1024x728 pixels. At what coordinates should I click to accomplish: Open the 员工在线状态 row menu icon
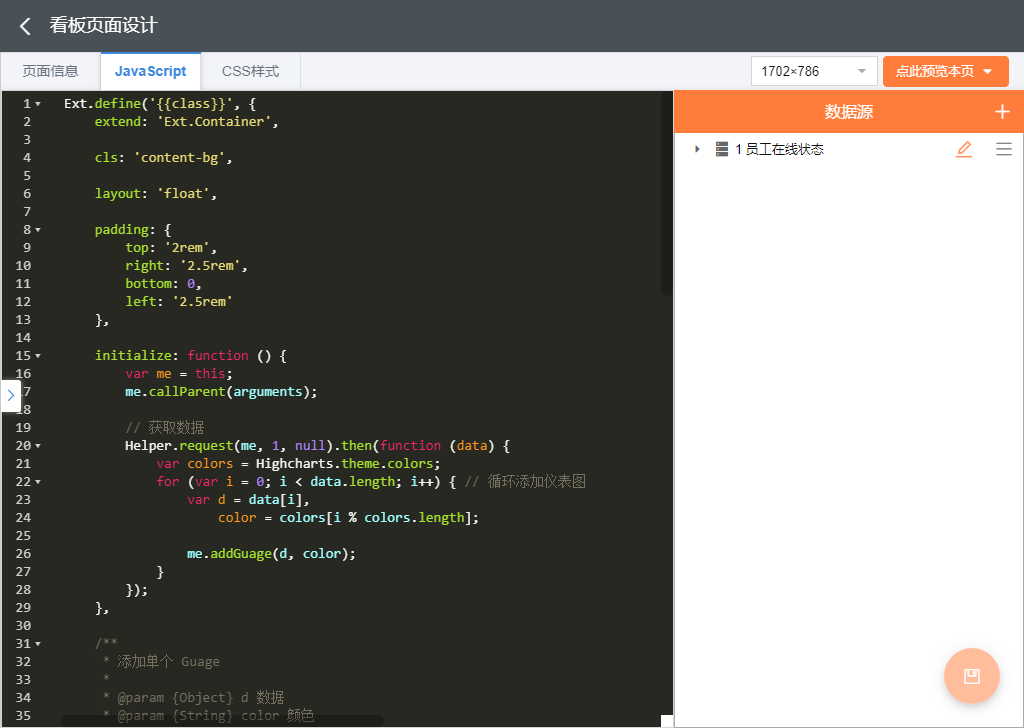click(x=1004, y=150)
